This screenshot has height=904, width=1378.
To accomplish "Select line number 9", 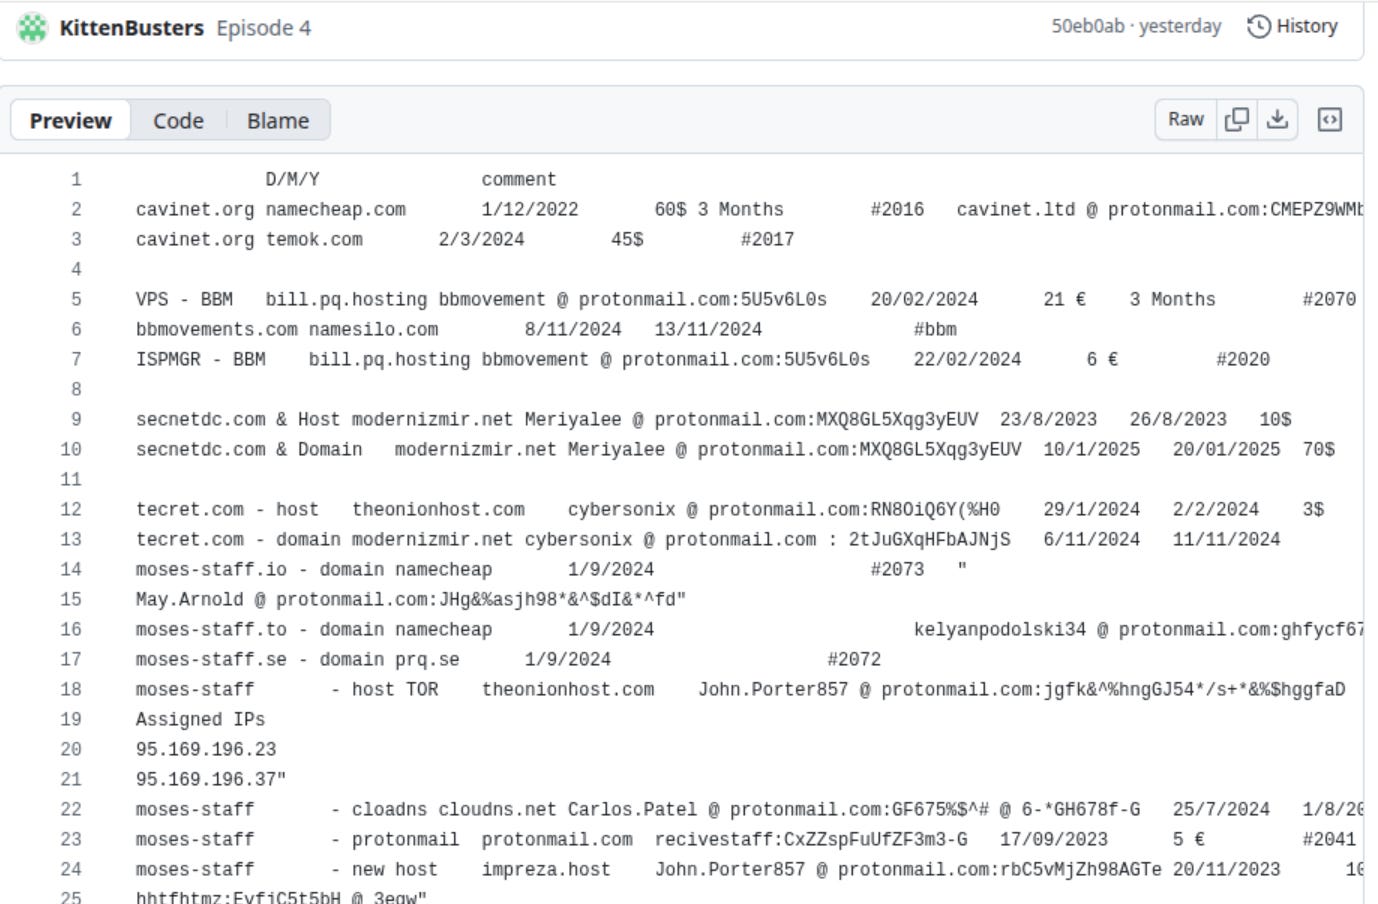I will [x=76, y=420].
